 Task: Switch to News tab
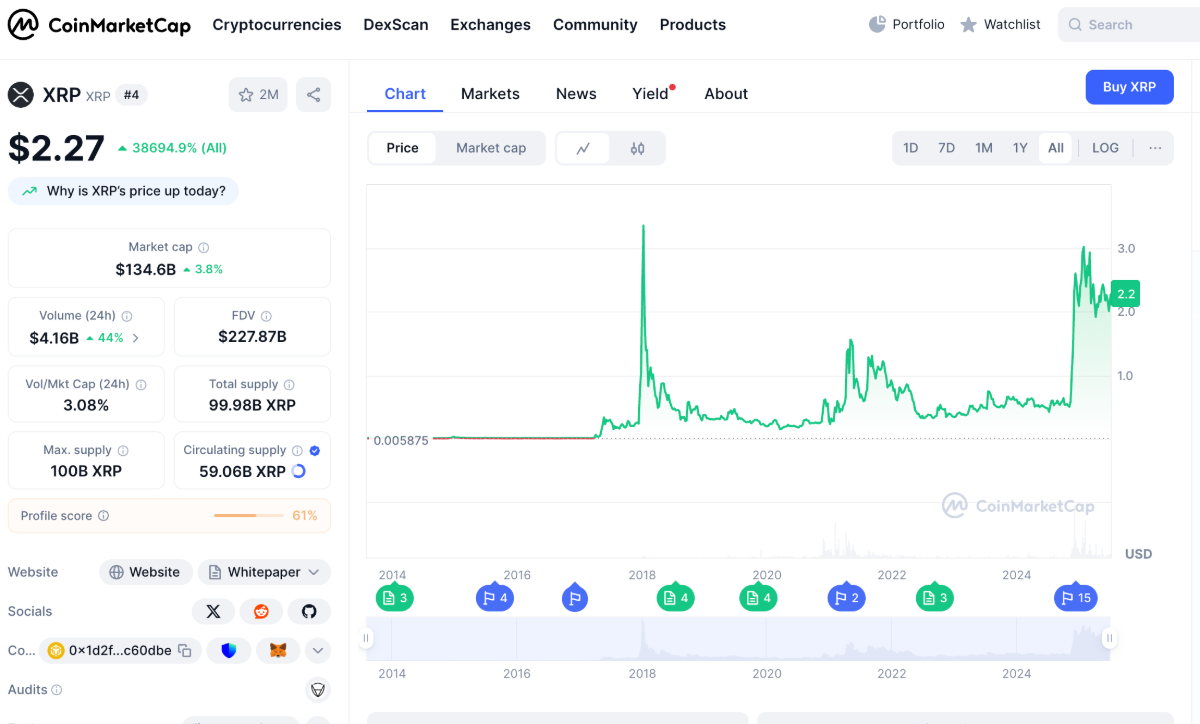point(576,94)
